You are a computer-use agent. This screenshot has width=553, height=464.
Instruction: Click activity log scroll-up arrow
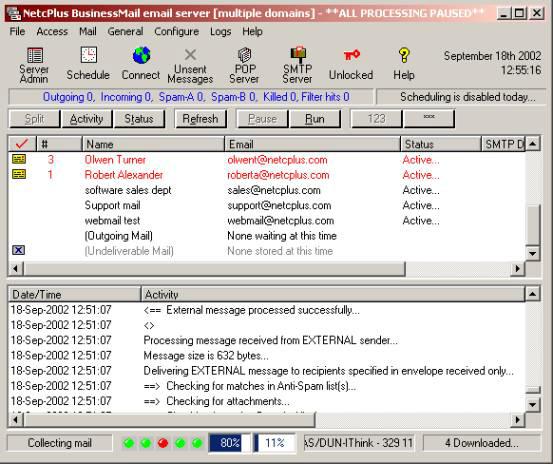click(533, 294)
